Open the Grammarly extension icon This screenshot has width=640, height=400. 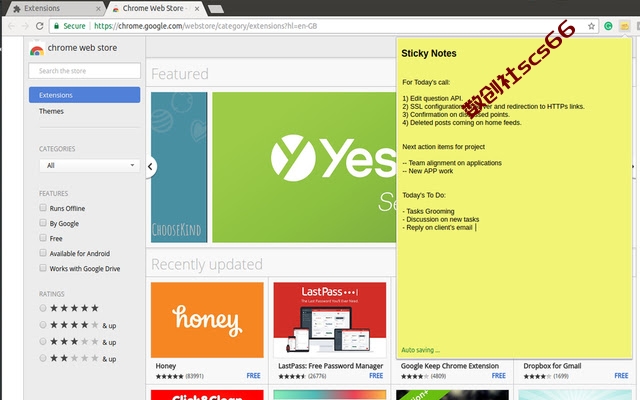[608, 26]
